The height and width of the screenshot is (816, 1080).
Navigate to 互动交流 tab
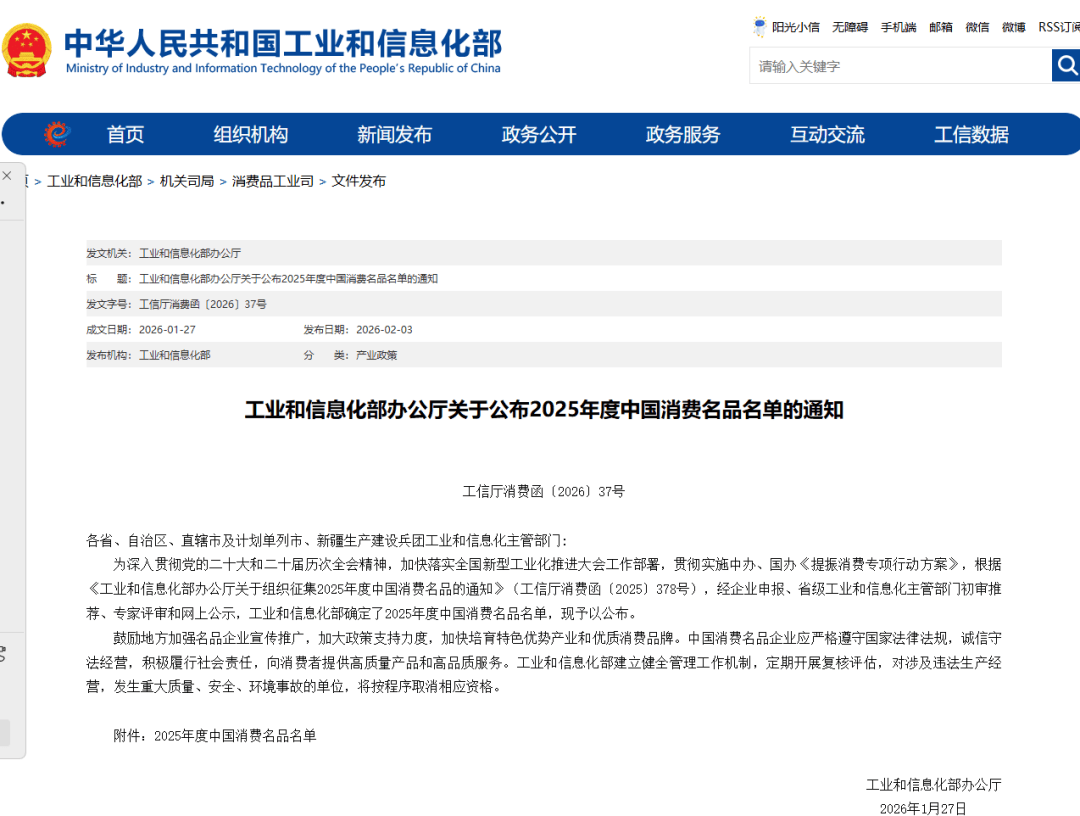coord(827,135)
